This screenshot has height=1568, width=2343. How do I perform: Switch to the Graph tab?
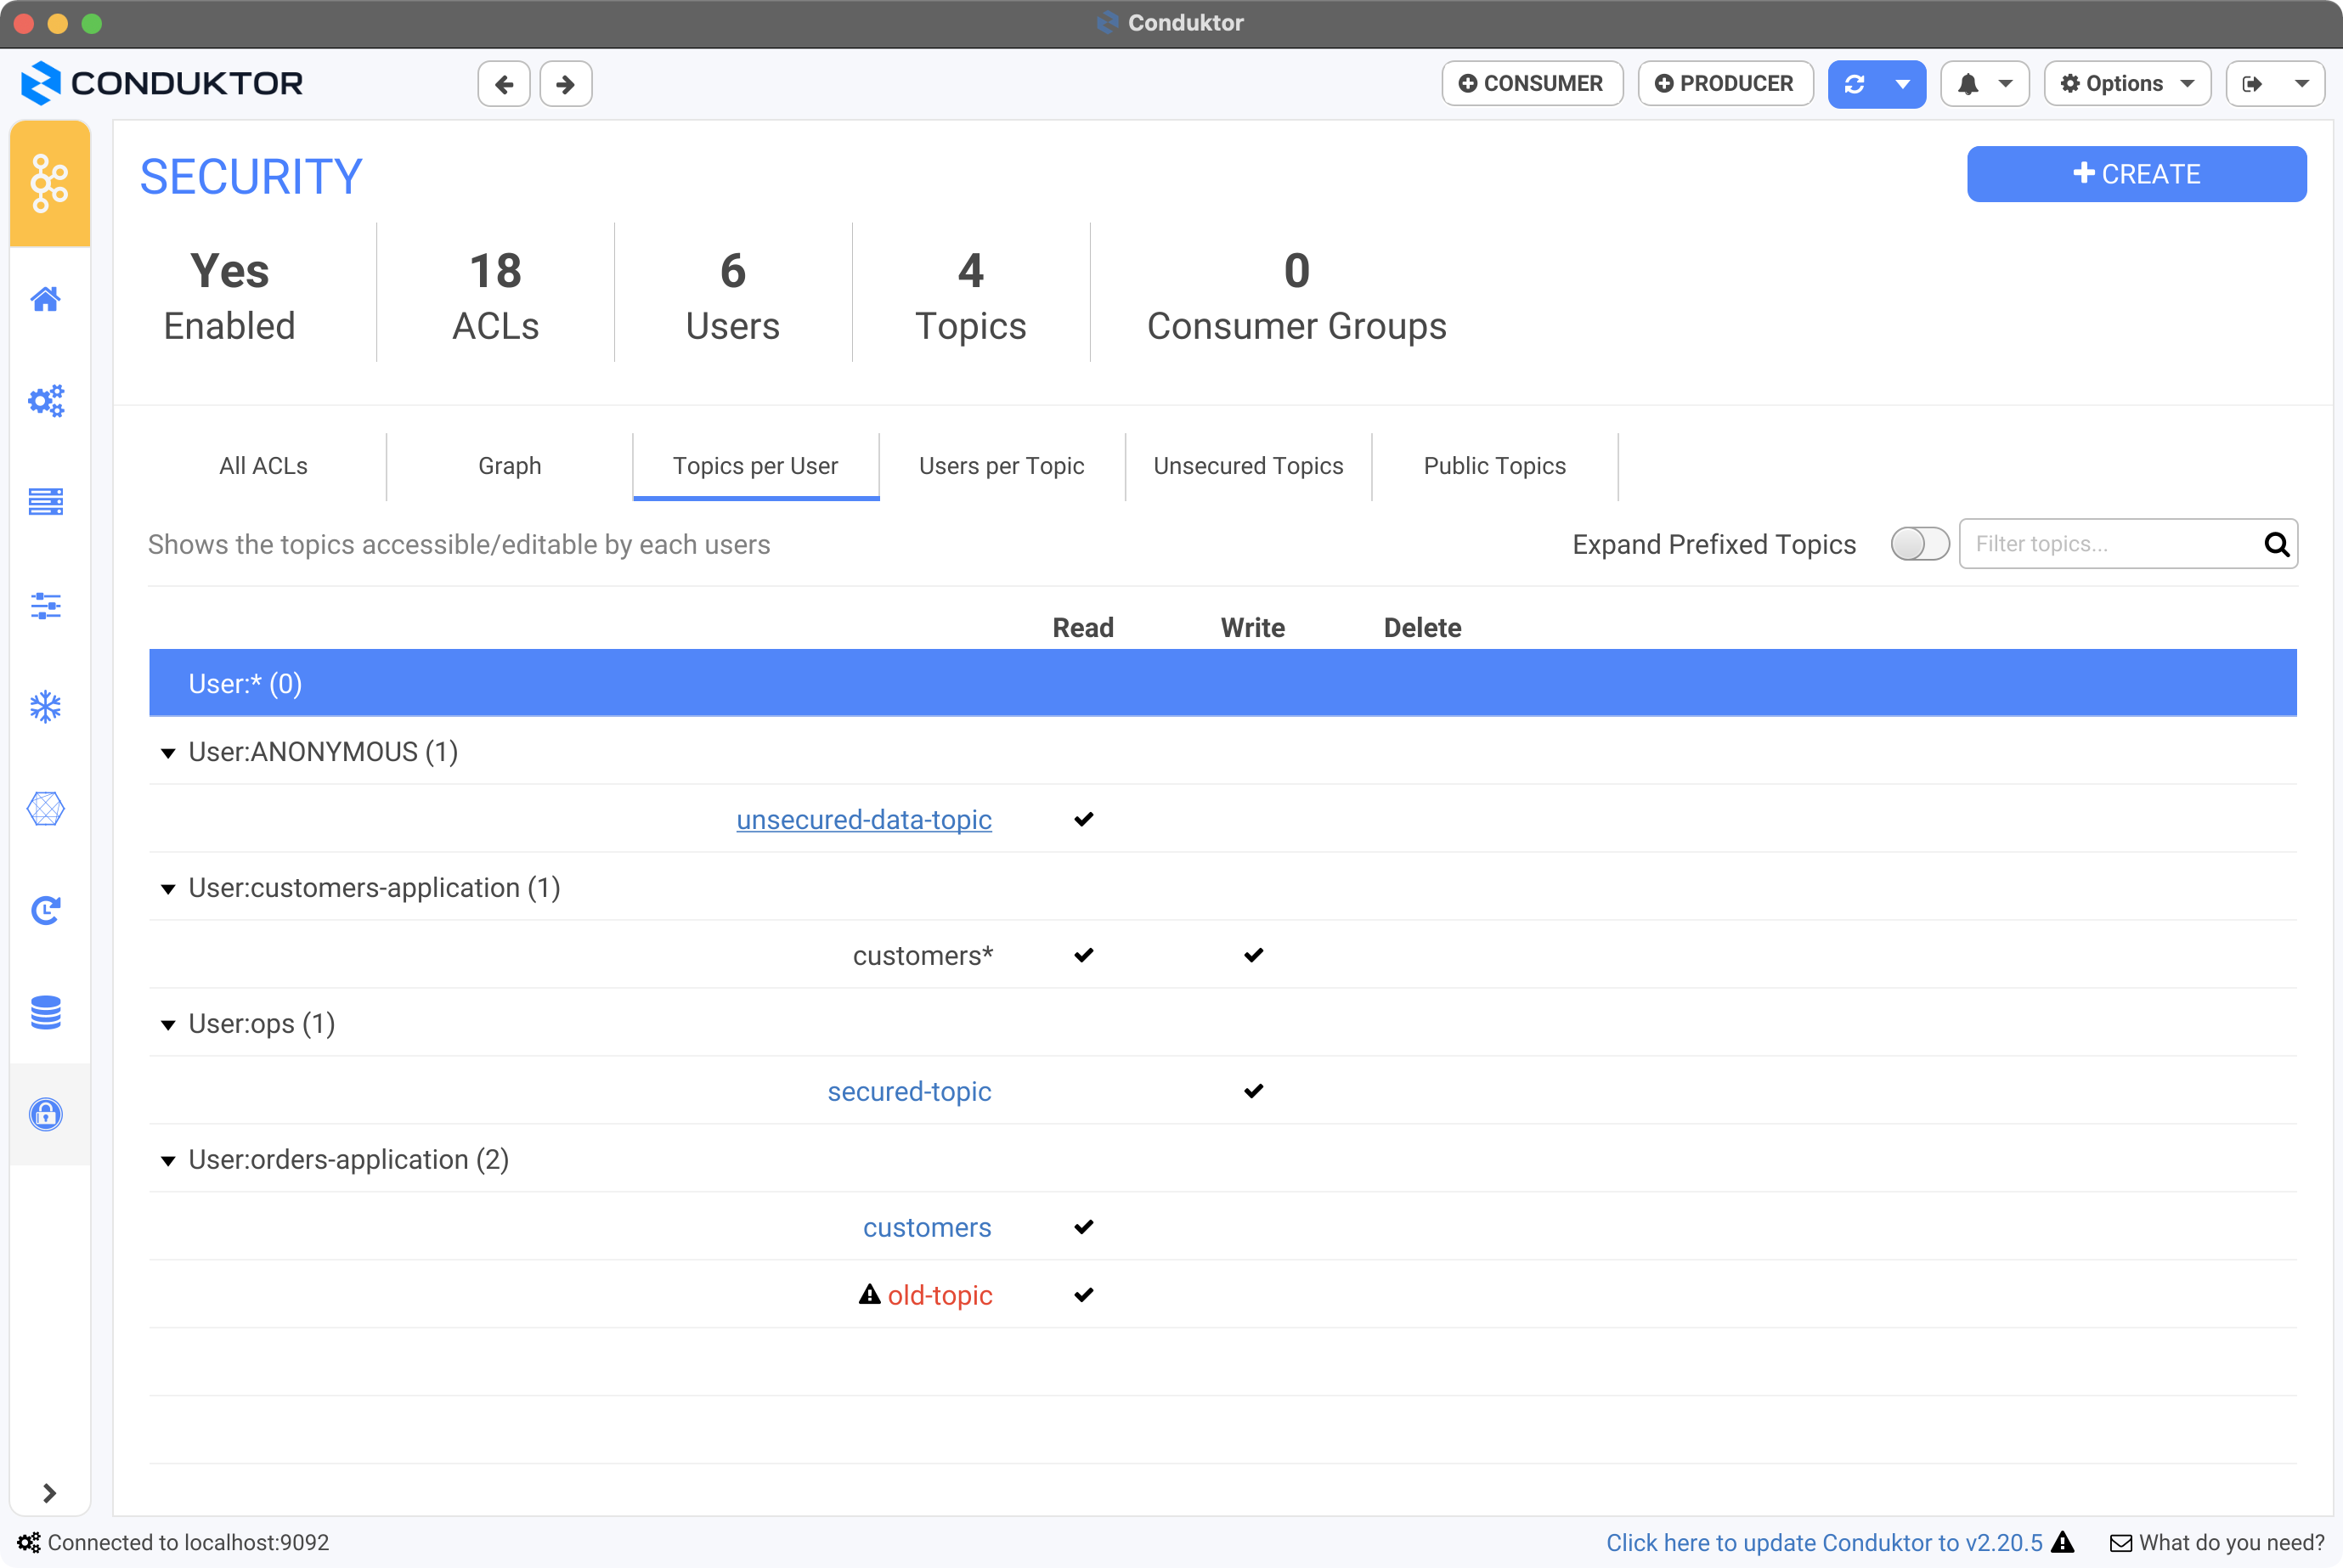tap(509, 466)
